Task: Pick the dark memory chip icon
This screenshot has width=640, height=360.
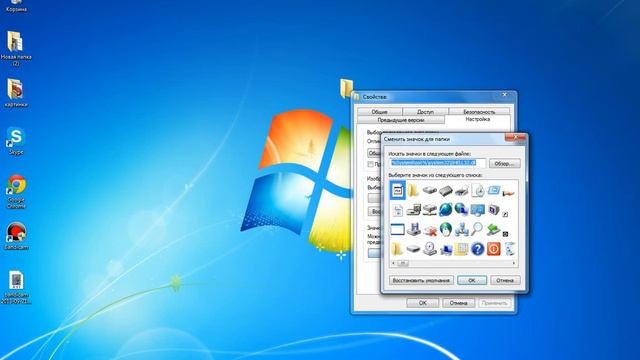Action: tap(446, 191)
